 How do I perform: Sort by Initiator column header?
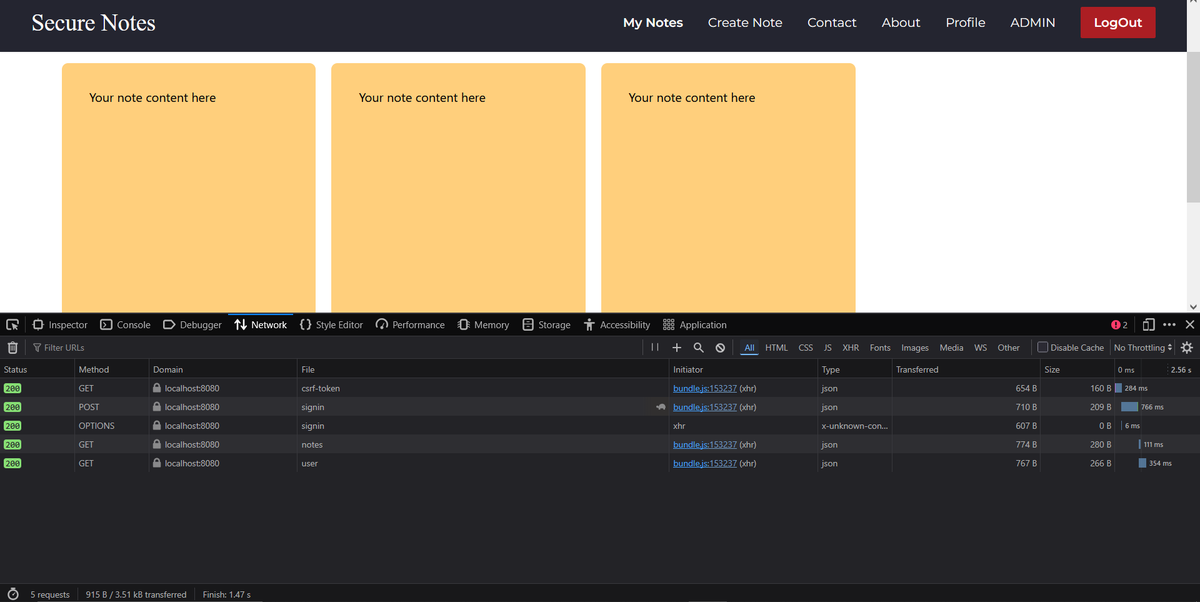(743, 370)
